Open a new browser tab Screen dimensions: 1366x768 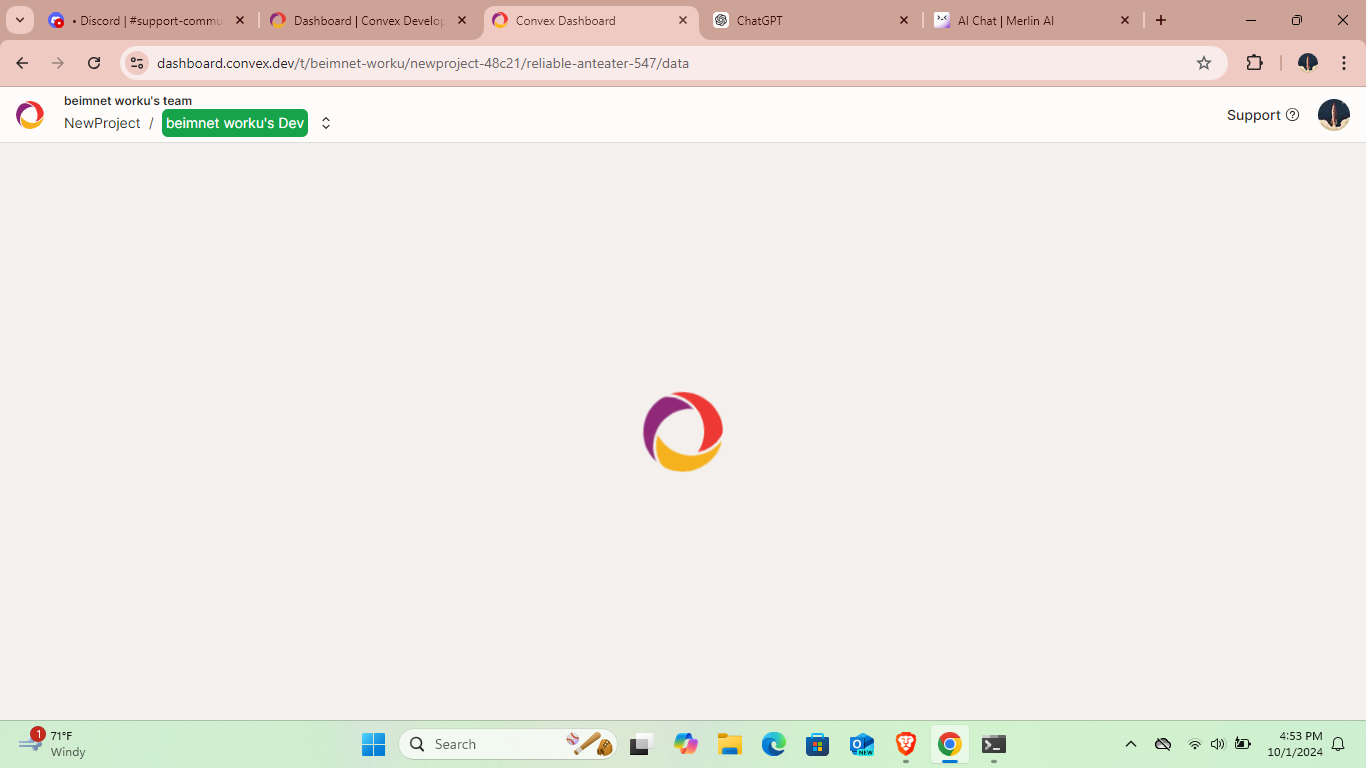1161,20
